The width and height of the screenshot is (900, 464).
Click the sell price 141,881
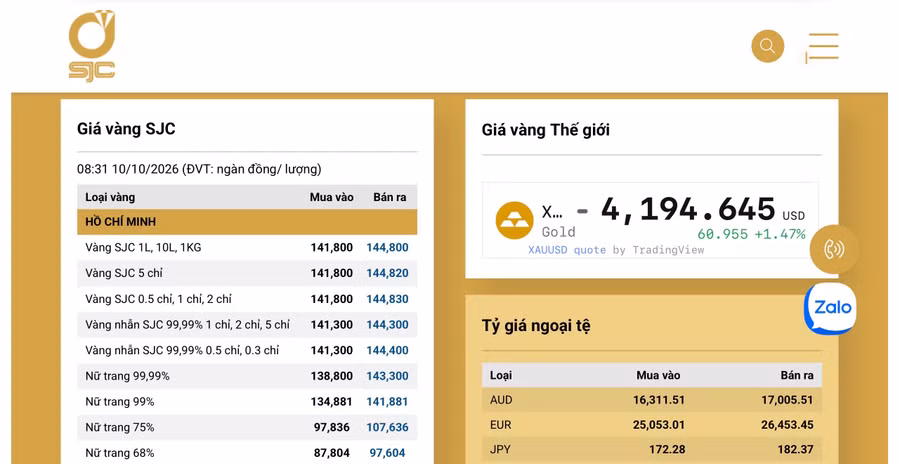coord(387,402)
